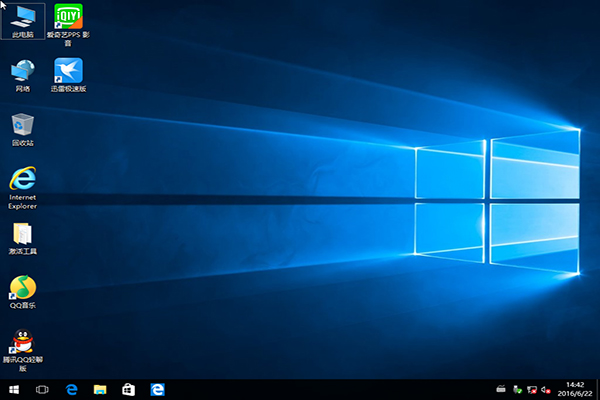The height and width of the screenshot is (400, 600).
Task: Launch Microsoft Edge from the taskbar
Action: (71, 388)
